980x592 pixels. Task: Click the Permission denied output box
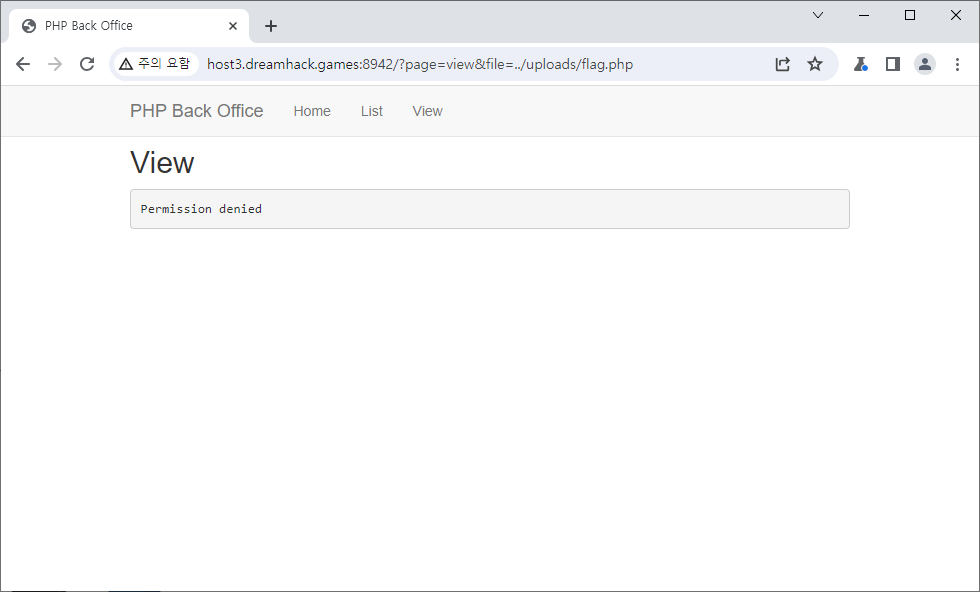point(489,209)
